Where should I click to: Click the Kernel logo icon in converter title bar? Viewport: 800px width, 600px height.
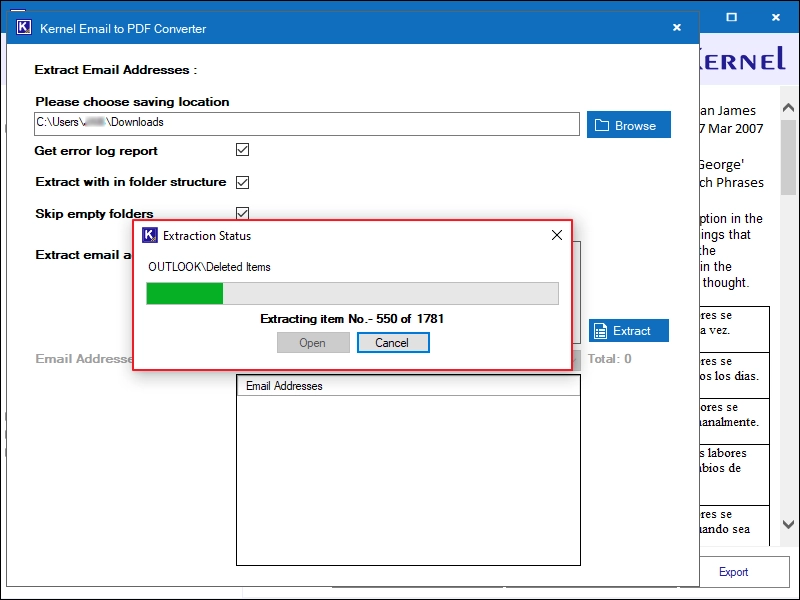point(24,27)
